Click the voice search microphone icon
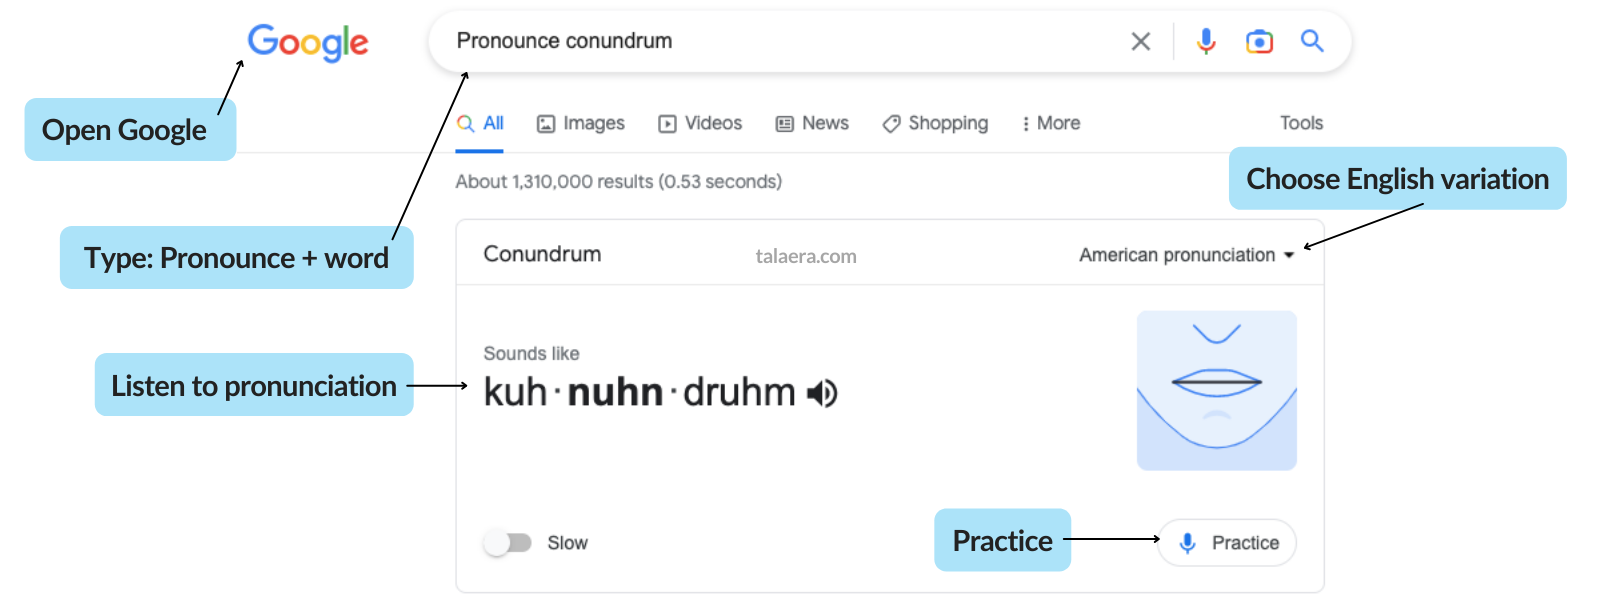The height and width of the screenshot is (600, 1600). pyautogui.click(x=1206, y=41)
